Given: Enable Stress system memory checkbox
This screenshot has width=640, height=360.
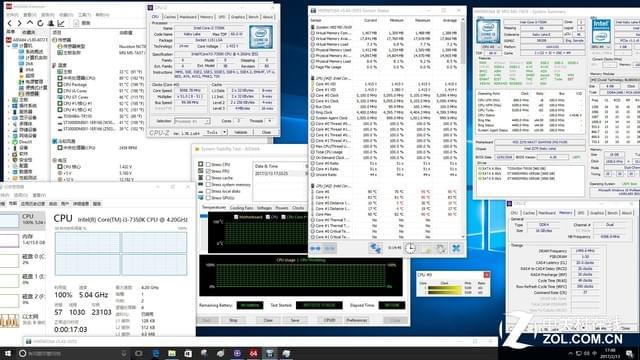Looking at the screenshot, I should click(x=208, y=184).
